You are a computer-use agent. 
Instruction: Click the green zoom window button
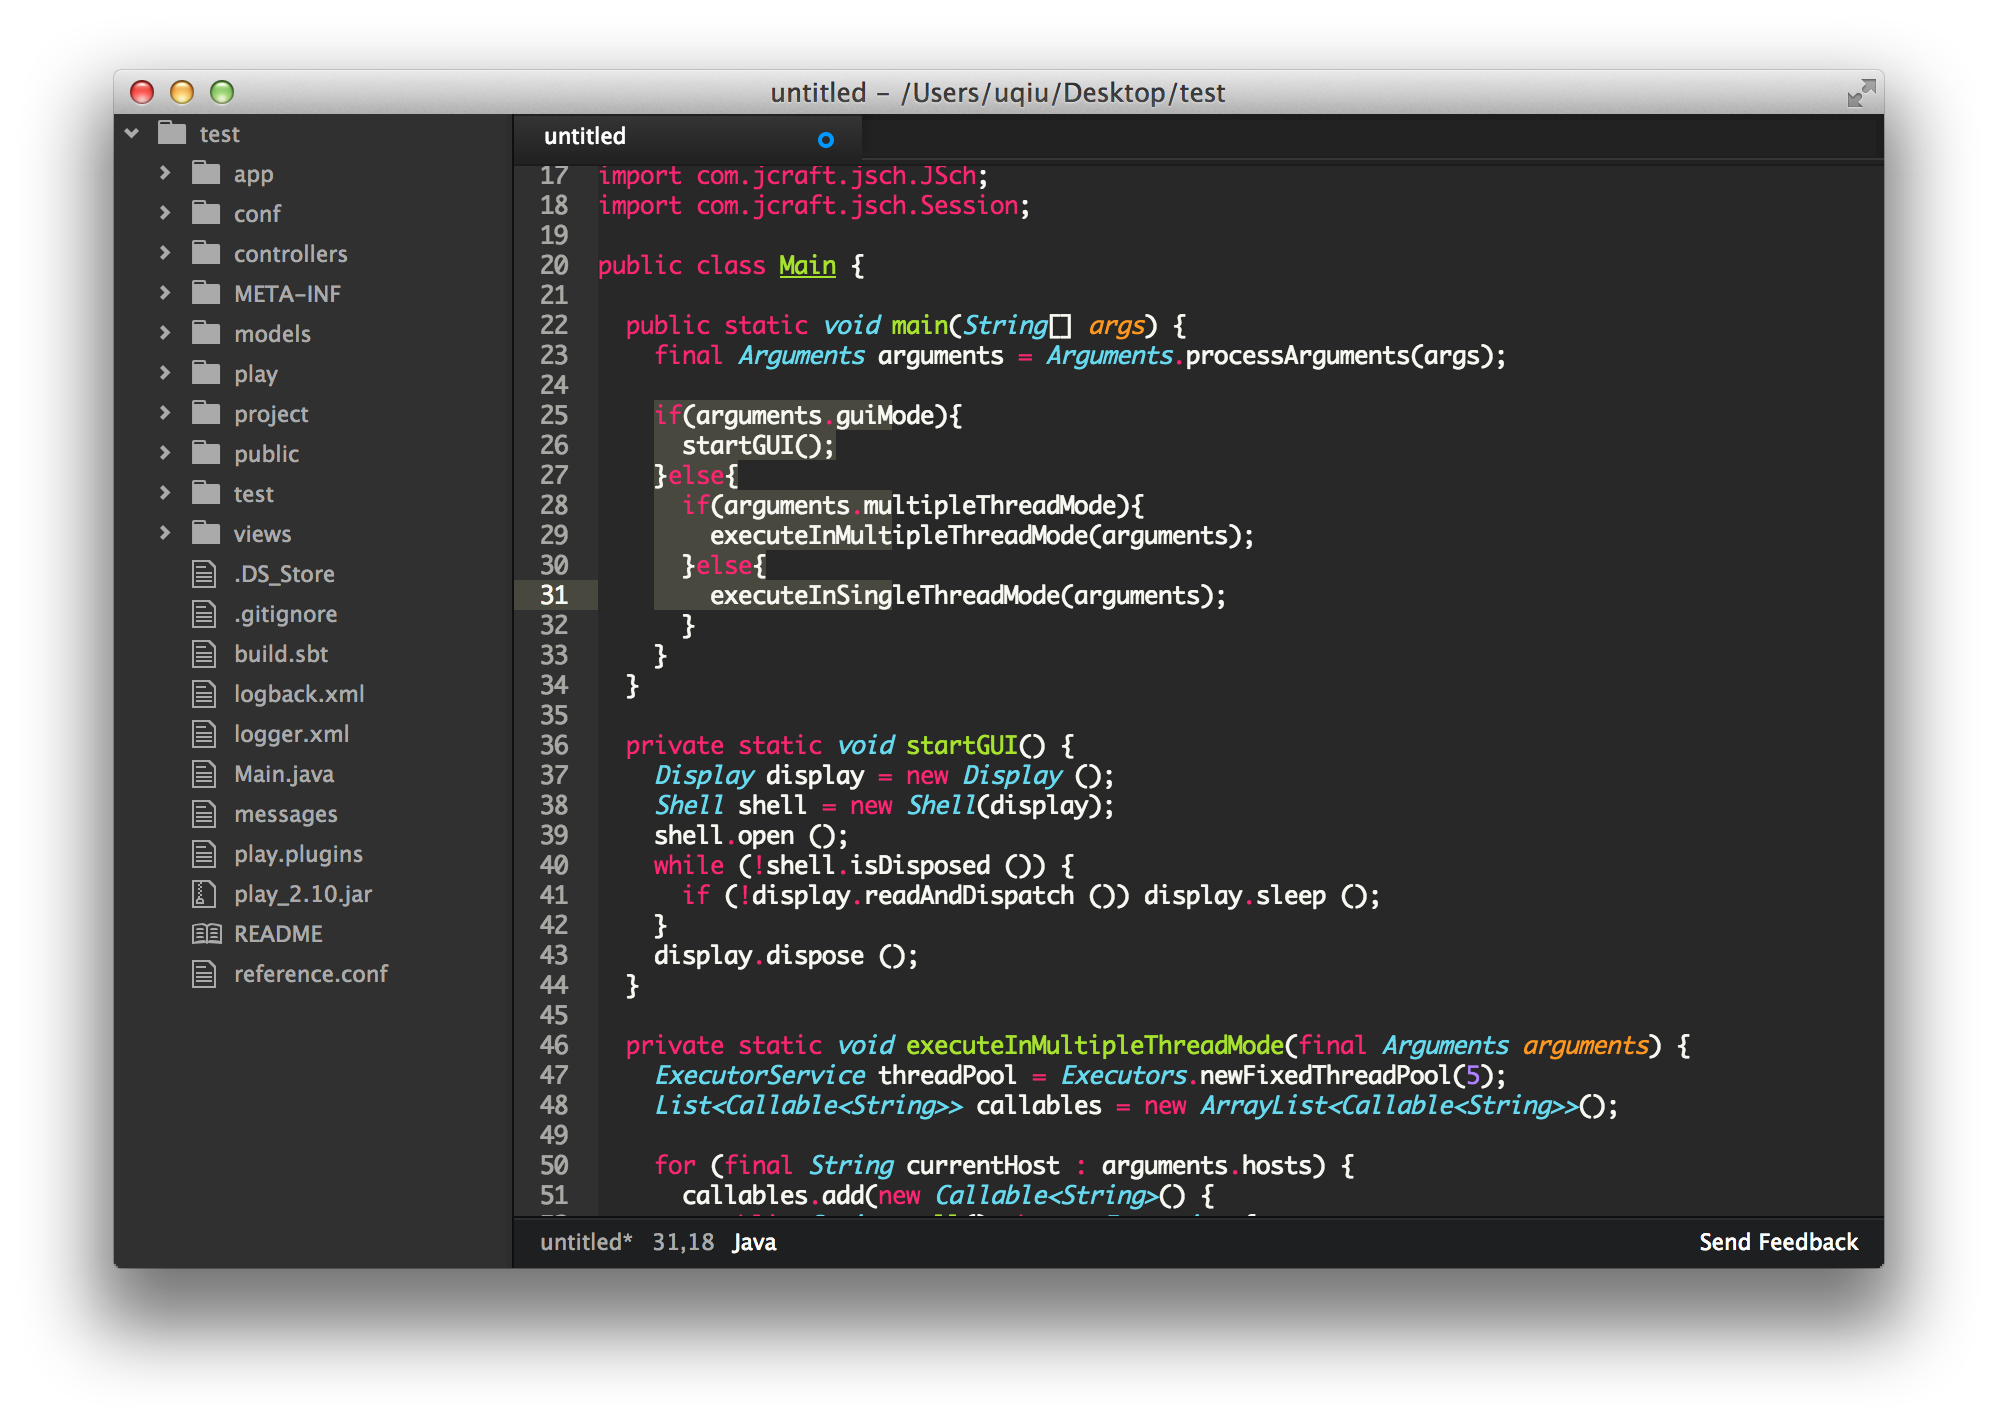222,93
